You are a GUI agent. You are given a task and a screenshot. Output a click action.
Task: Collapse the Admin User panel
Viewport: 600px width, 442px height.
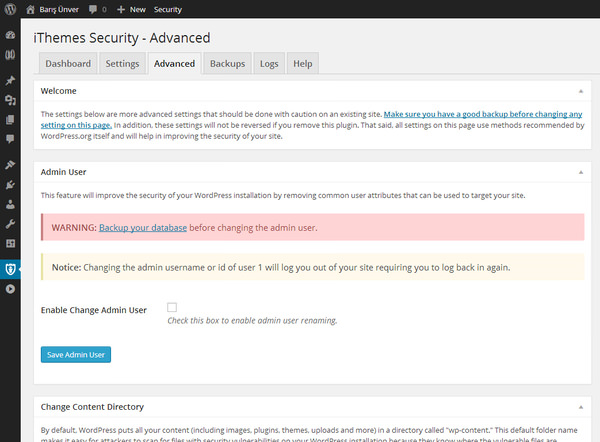(580, 172)
